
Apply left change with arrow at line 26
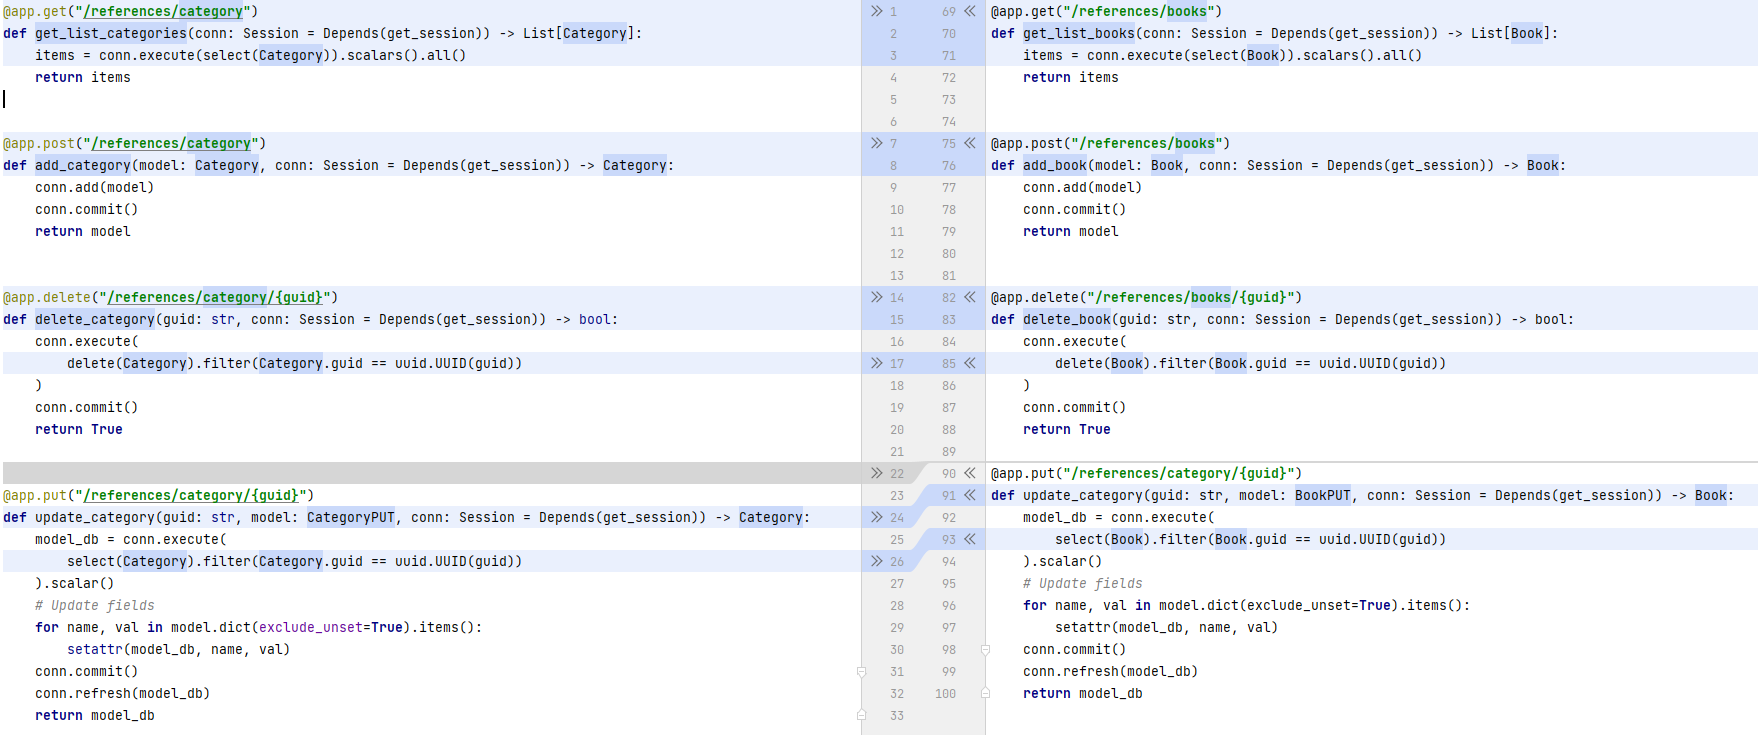tap(876, 561)
